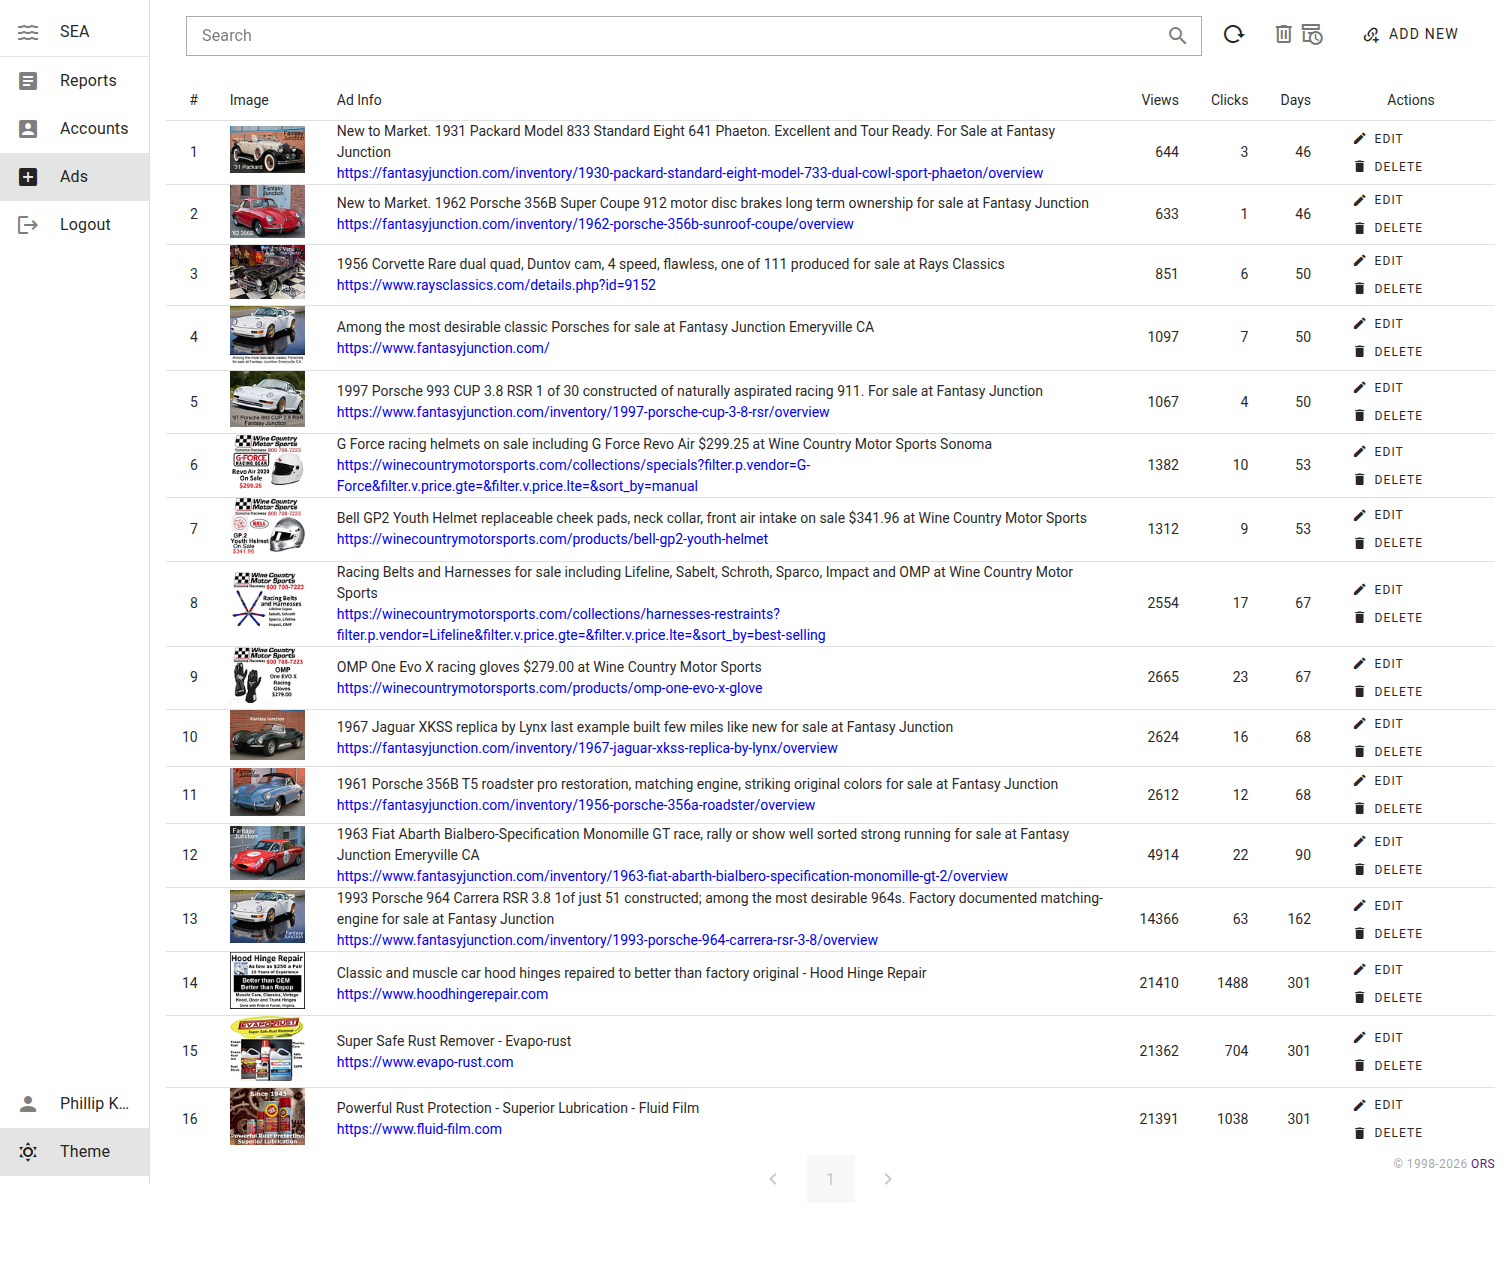The height and width of the screenshot is (1264, 1511).
Task: Click the delete trash icon for the Corvette ad
Action: (1360, 289)
